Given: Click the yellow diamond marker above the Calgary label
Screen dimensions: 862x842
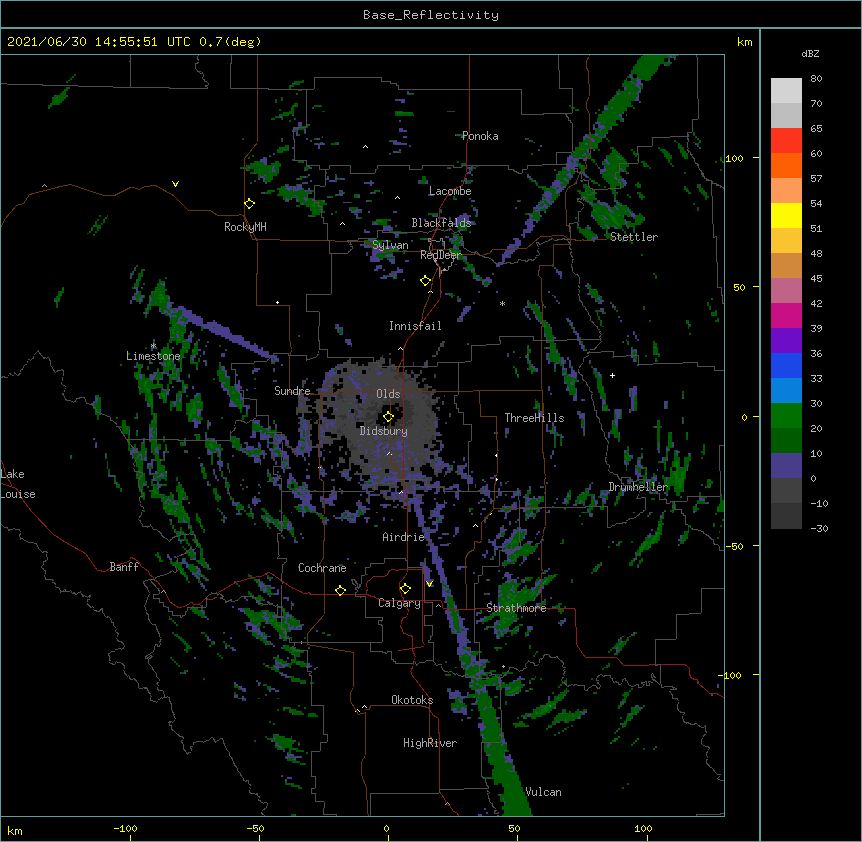Looking at the screenshot, I should click(405, 589).
